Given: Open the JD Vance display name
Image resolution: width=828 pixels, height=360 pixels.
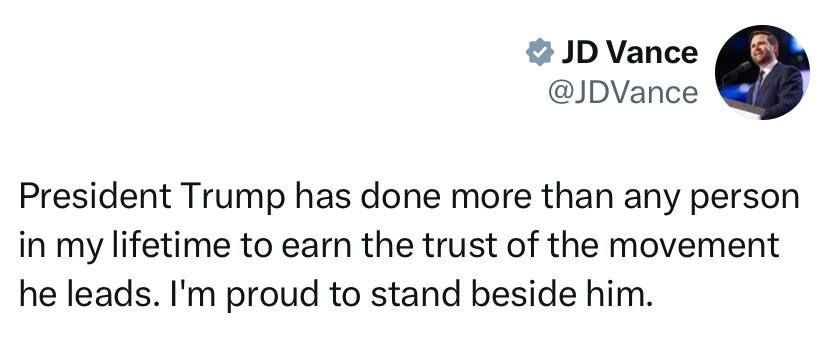Looking at the screenshot, I should 629,53.
